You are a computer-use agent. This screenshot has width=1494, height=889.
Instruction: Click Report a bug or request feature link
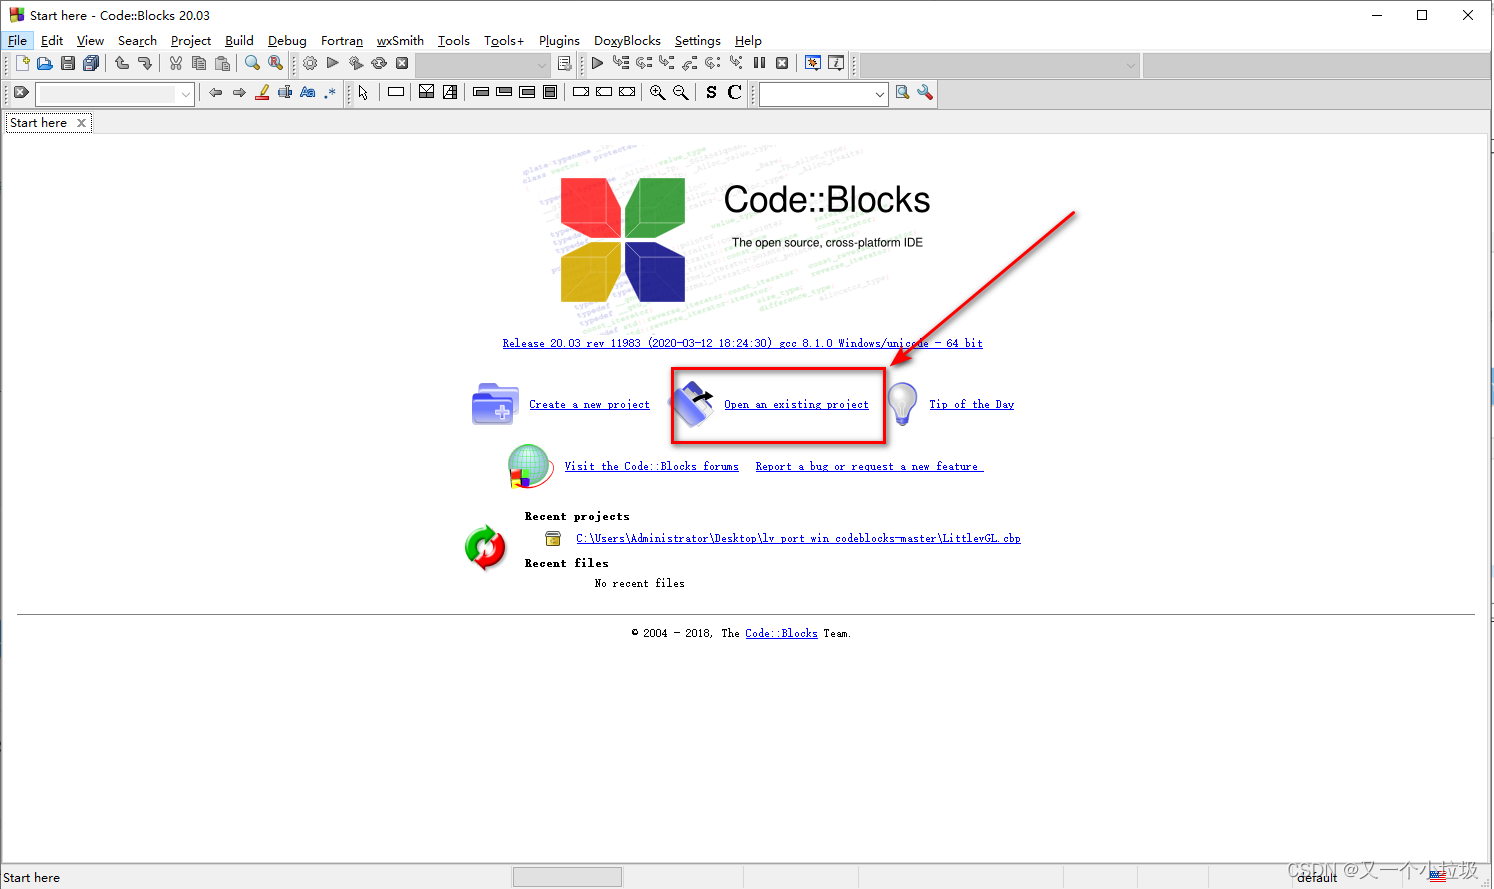pos(869,467)
